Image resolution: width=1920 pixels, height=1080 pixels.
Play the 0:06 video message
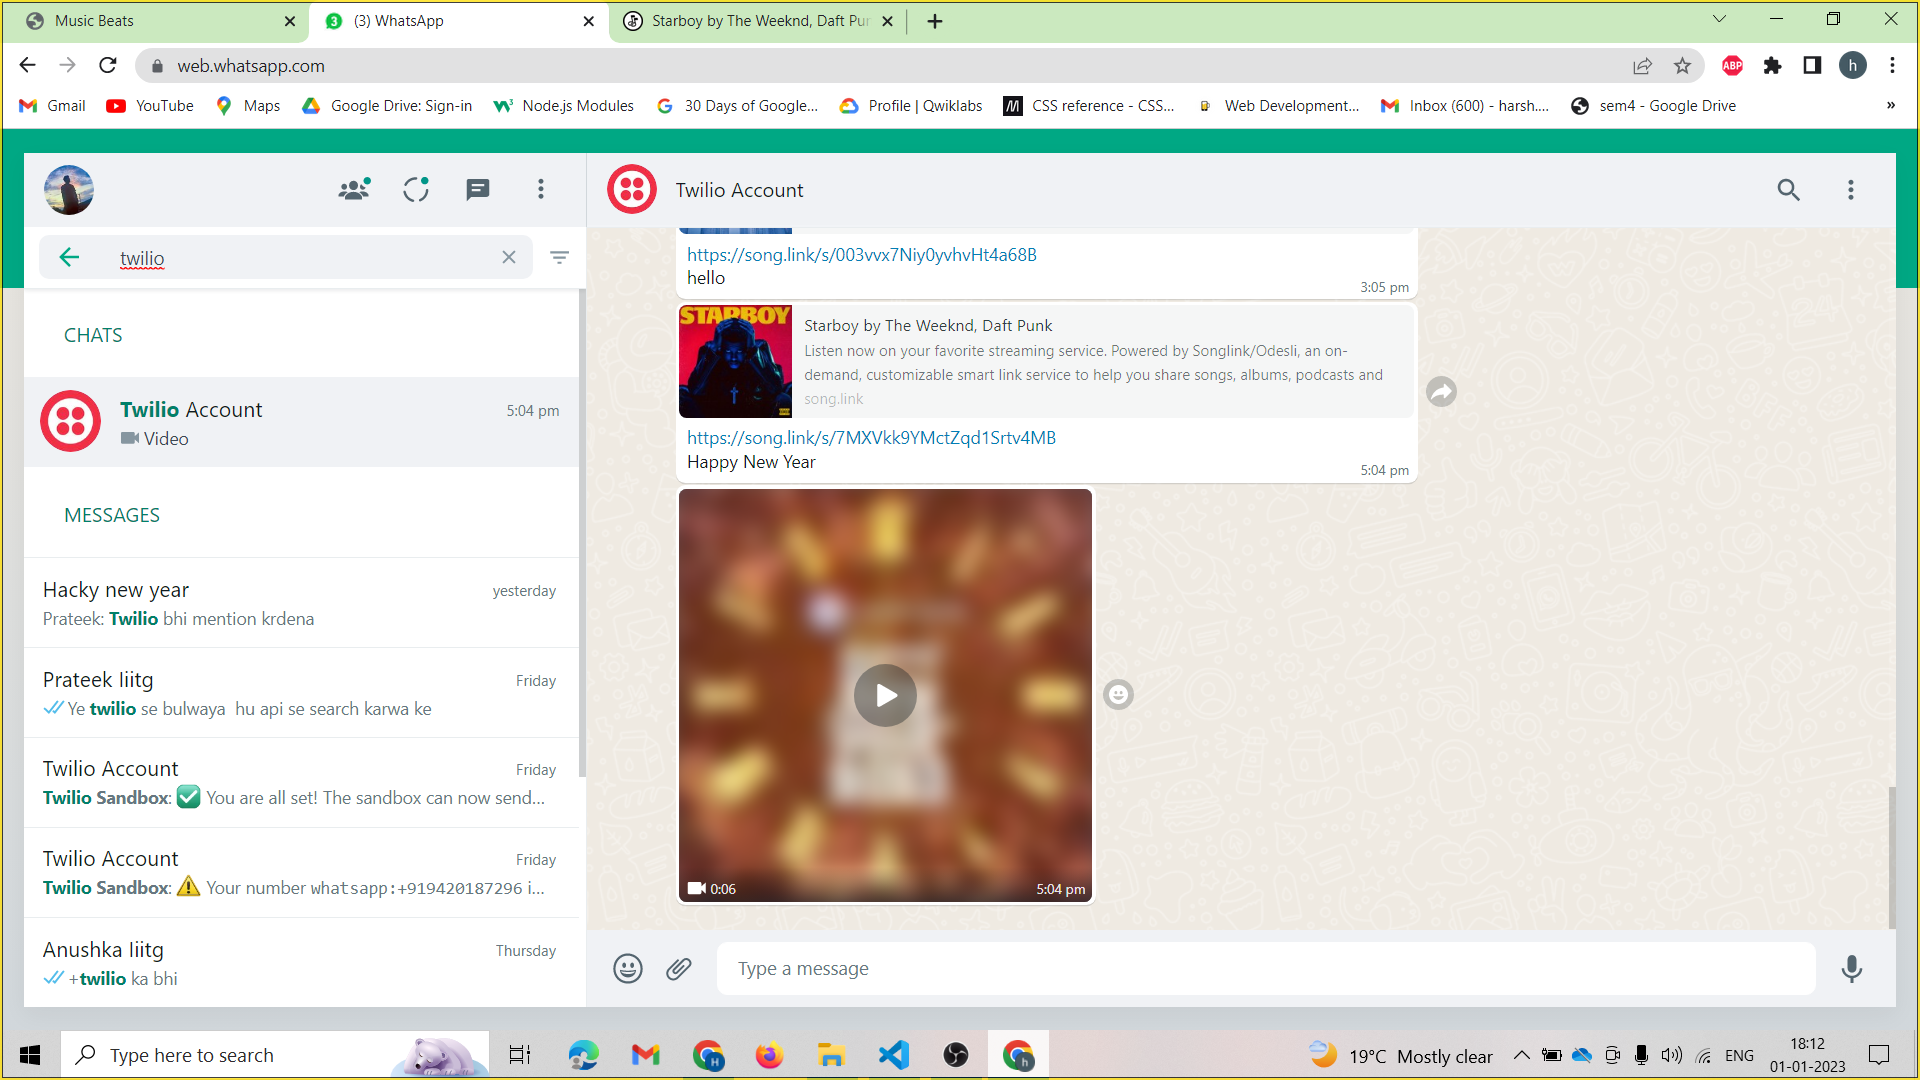click(885, 695)
